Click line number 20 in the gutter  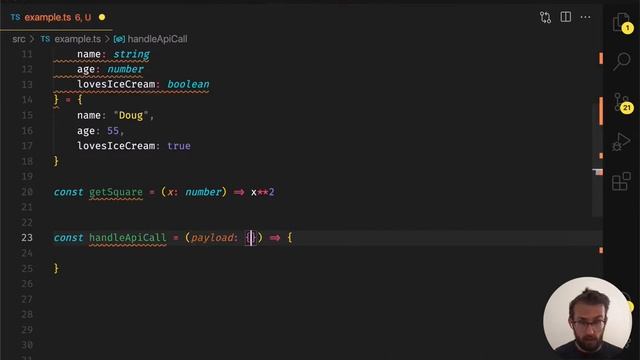pos(27,192)
